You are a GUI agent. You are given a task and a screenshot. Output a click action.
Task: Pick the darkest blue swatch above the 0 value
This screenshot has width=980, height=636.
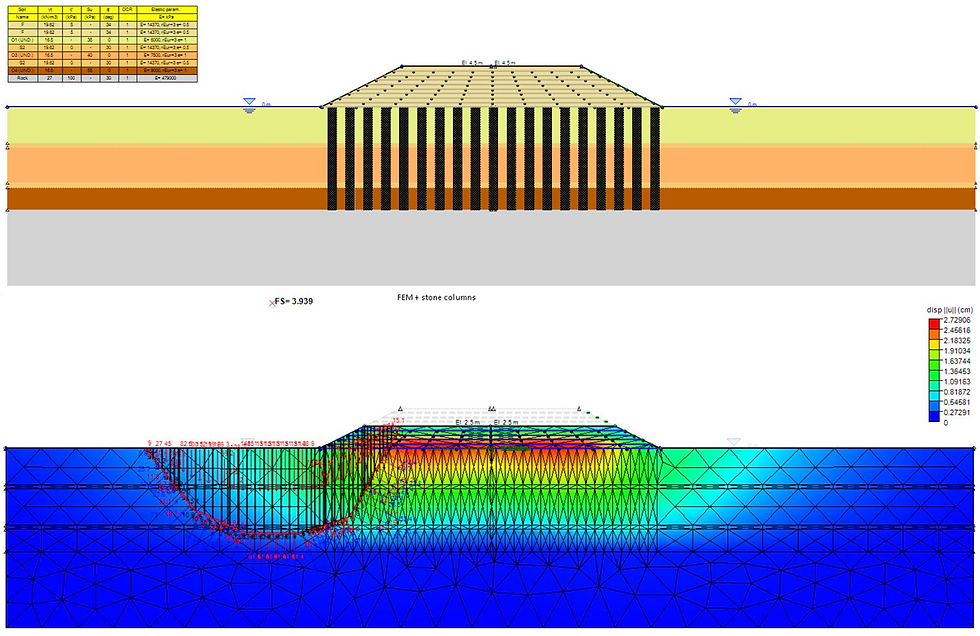(x=934, y=417)
